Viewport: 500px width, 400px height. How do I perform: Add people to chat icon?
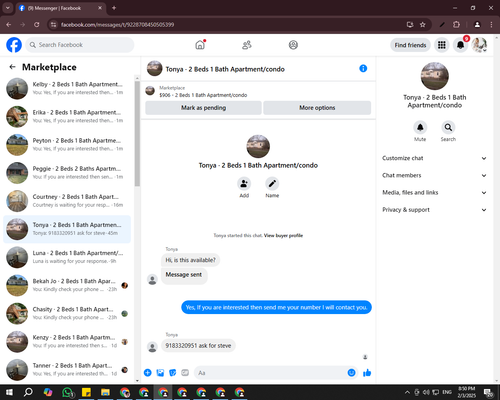(x=244, y=183)
